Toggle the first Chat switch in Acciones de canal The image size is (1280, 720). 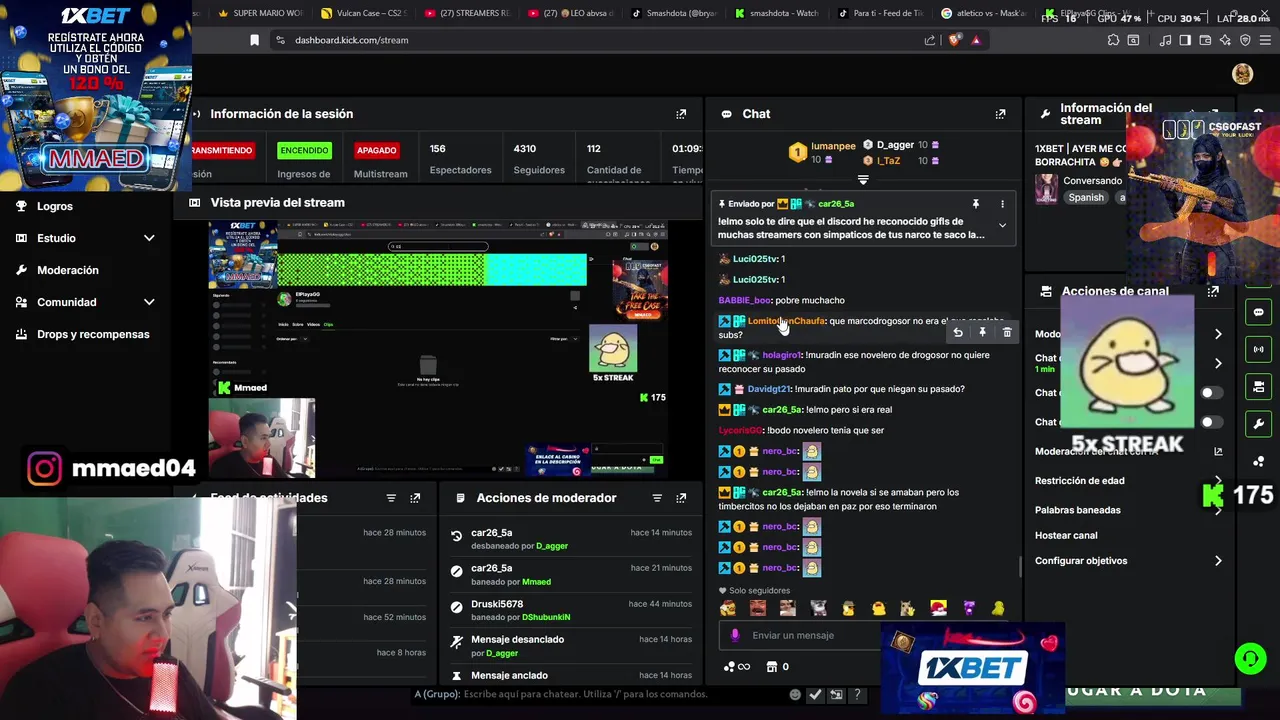click(1212, 393)
